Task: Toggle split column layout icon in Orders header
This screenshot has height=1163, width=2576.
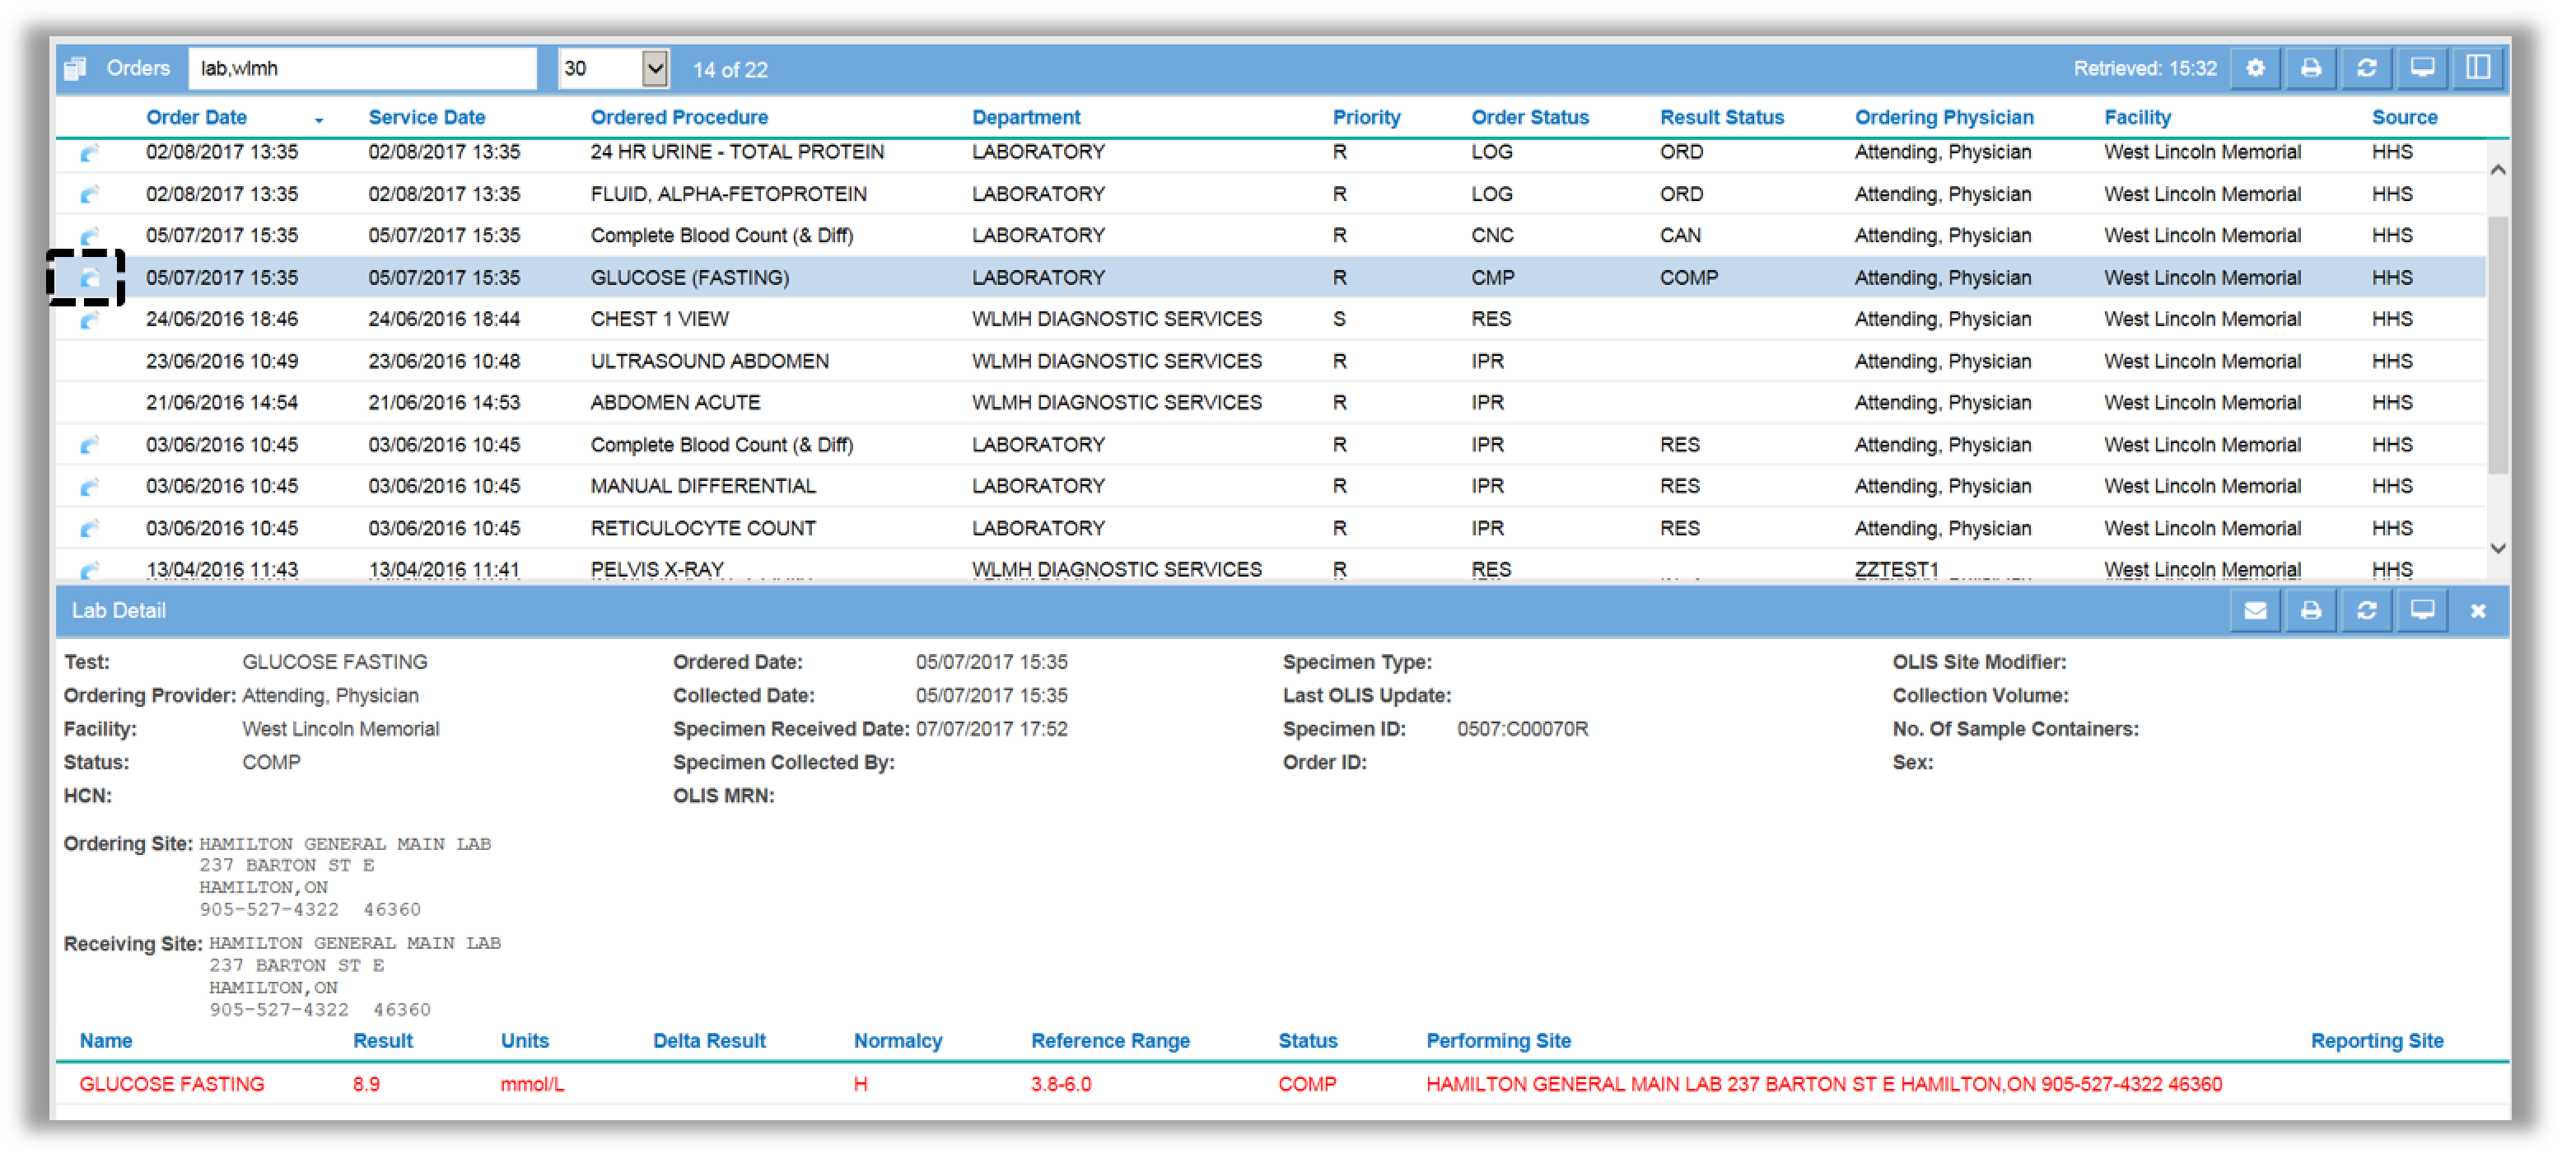Action: pos(2477,68)
